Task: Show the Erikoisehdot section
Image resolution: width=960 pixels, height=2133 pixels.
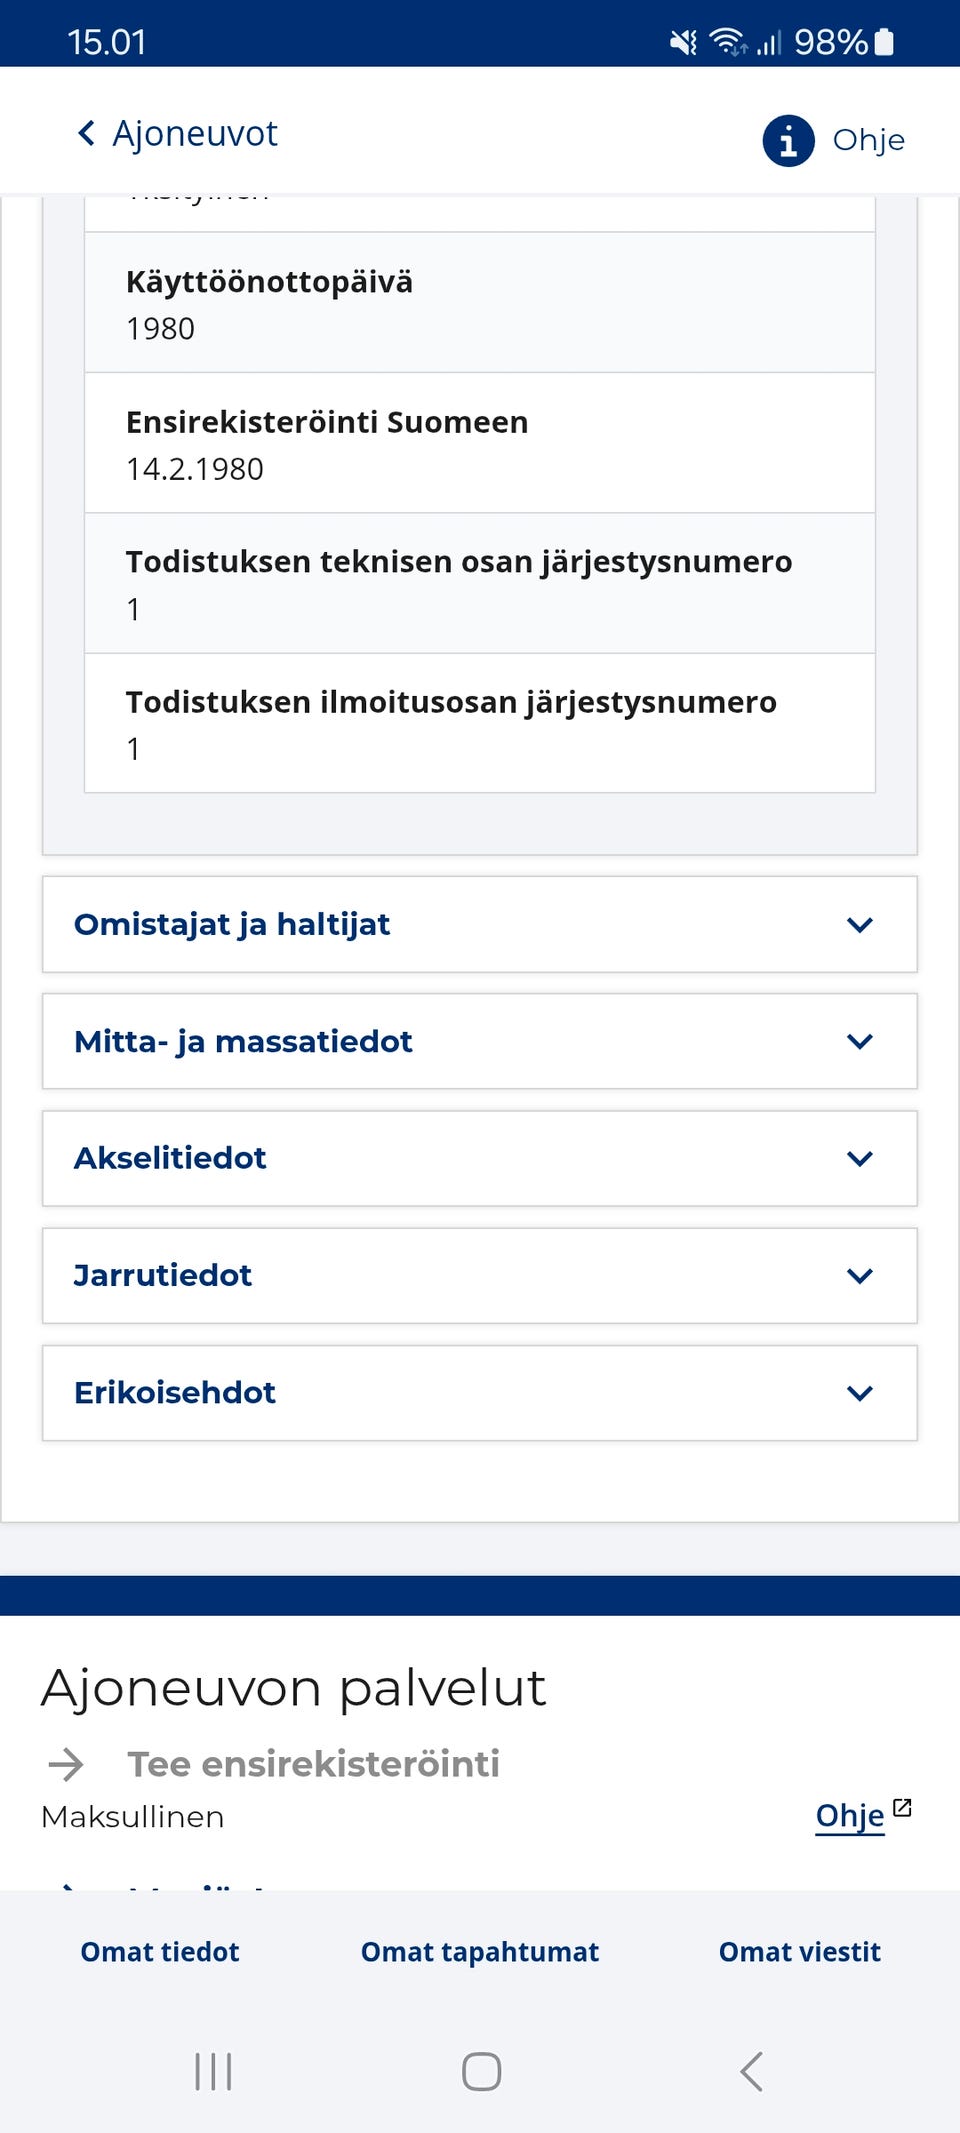Action: (x=858, y=1392)
